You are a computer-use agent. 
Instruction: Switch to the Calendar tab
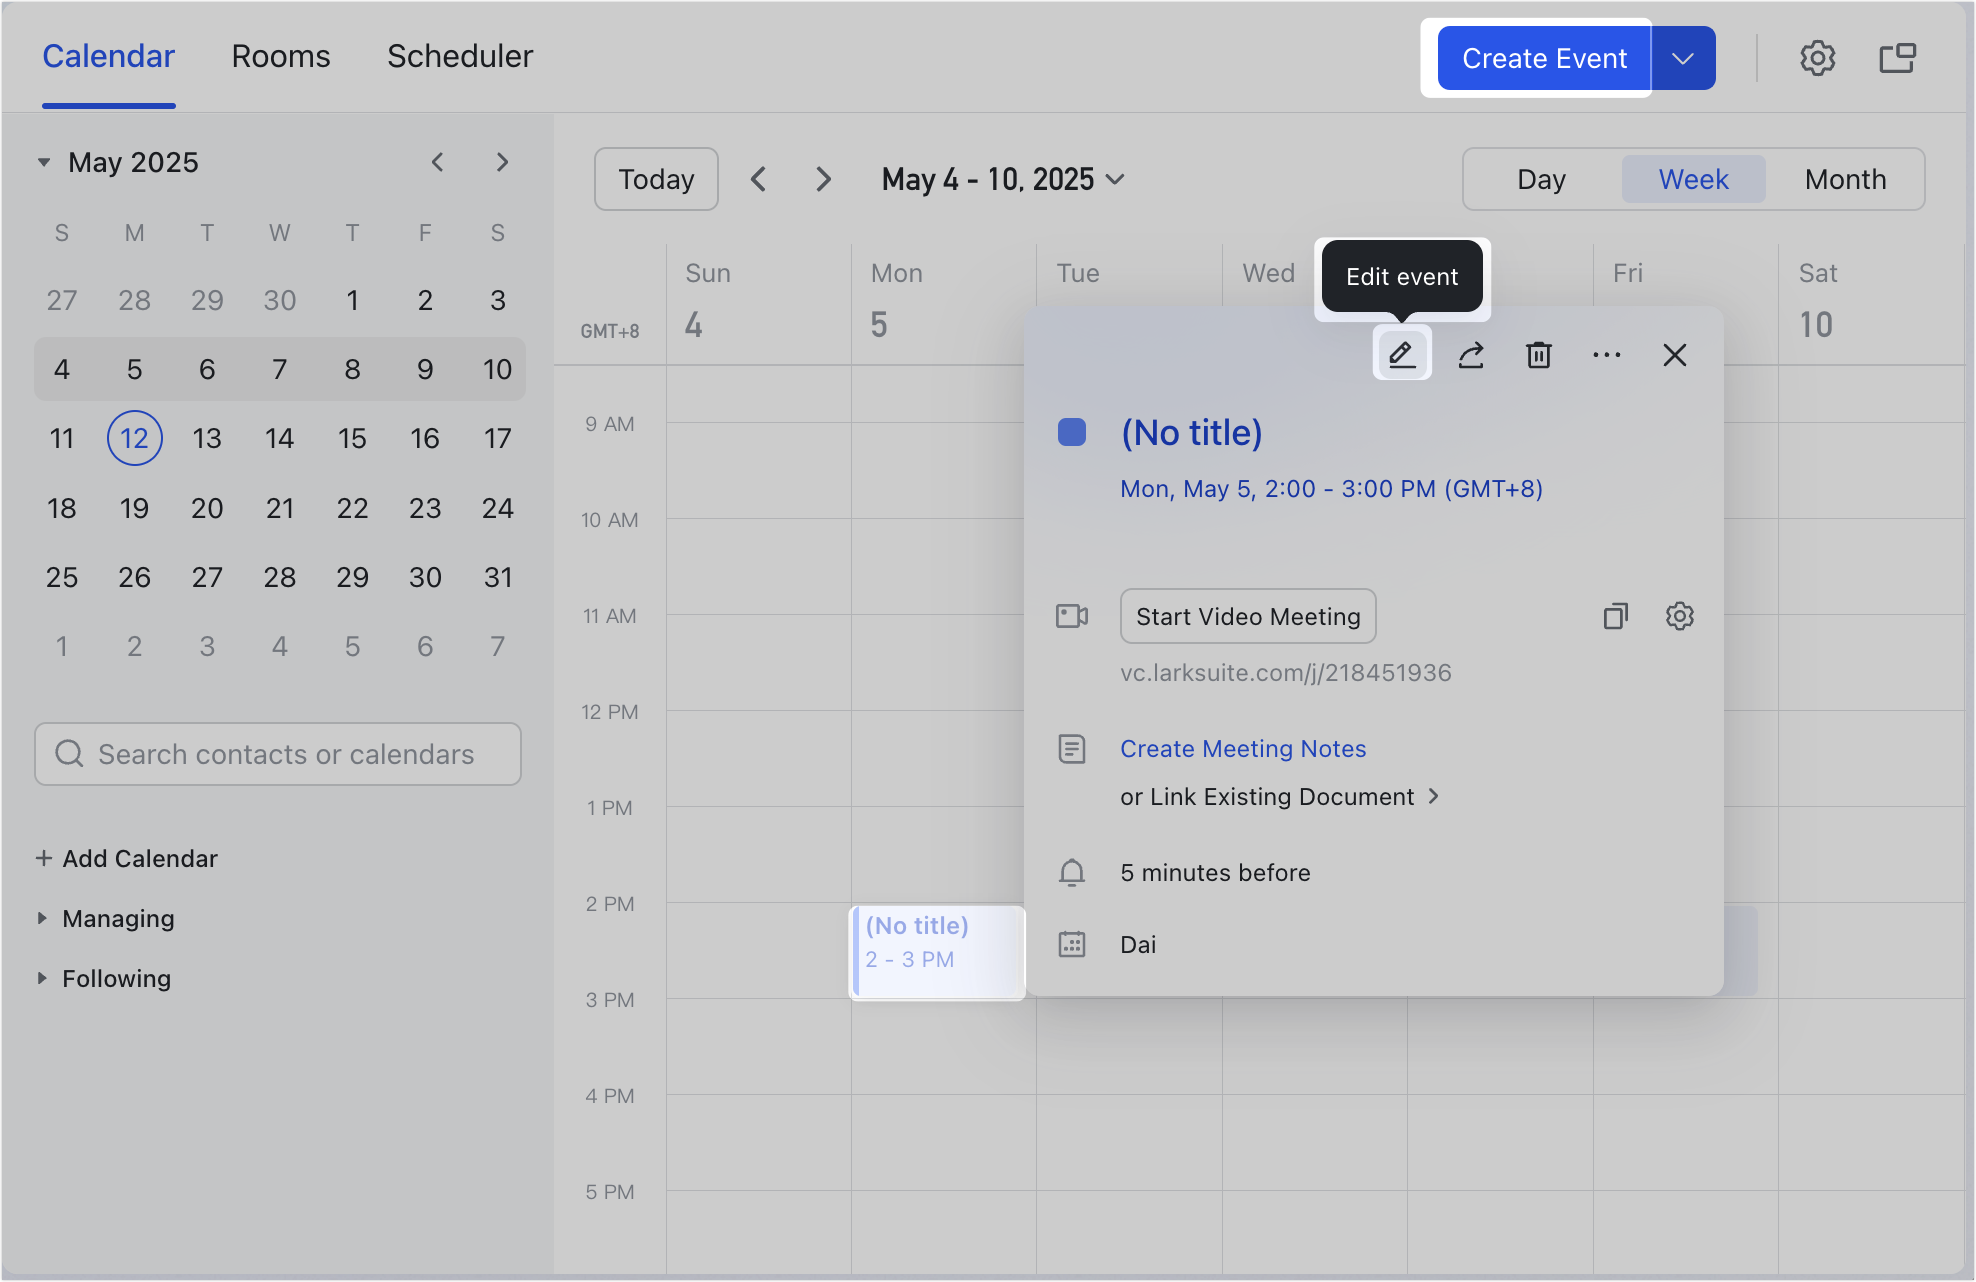(x=108, y=56)
